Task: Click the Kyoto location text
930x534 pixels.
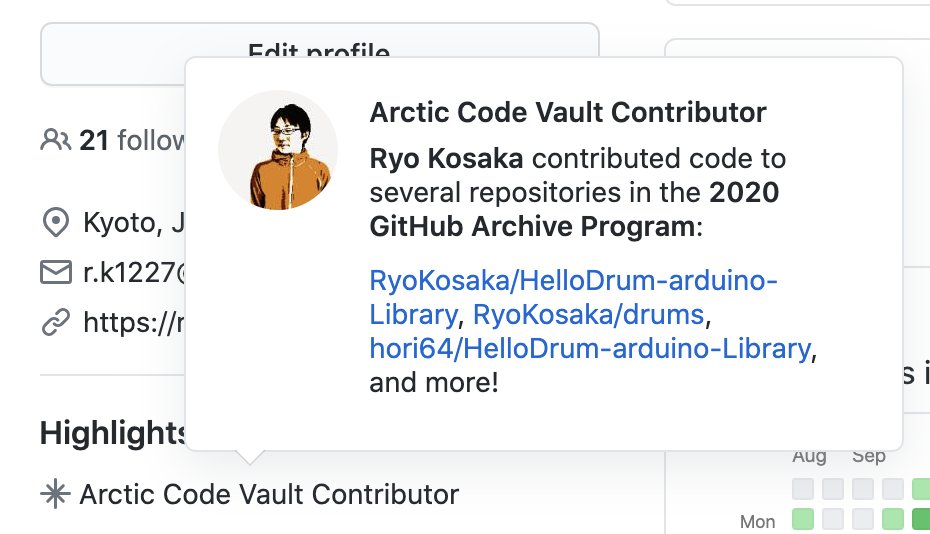Action: click(132, 222)
